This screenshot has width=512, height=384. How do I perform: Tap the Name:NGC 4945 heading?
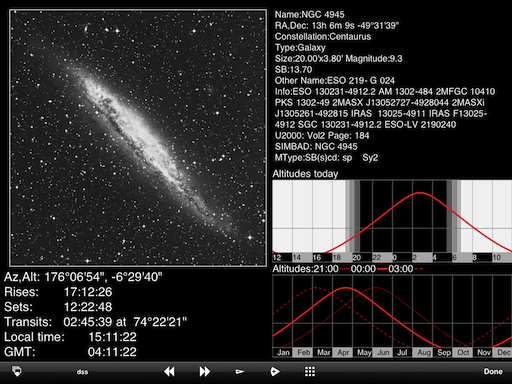[310, 15]
